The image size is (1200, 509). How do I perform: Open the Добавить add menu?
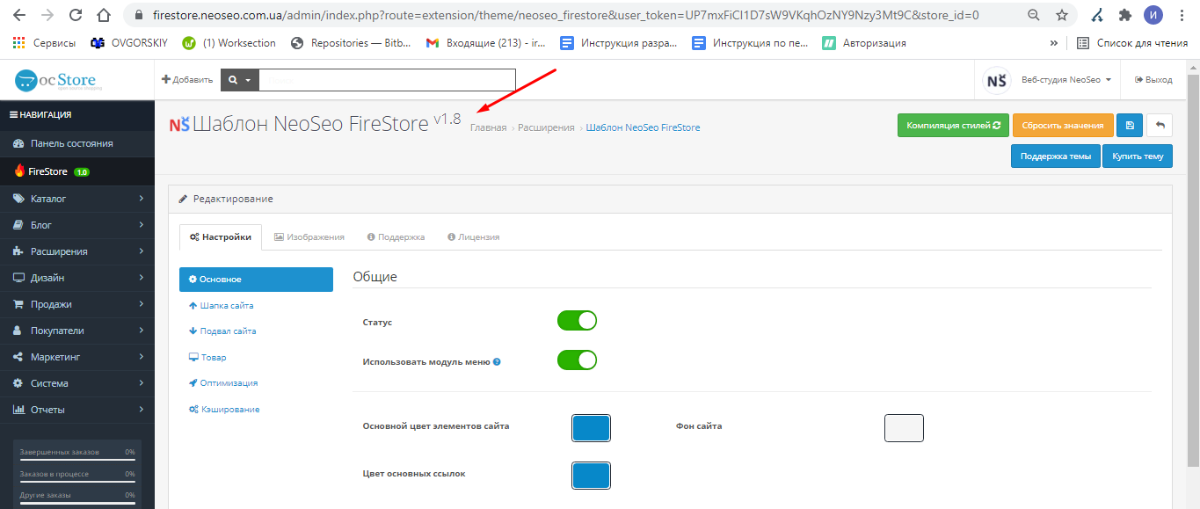pyautogui.click(x=187, y=80)
